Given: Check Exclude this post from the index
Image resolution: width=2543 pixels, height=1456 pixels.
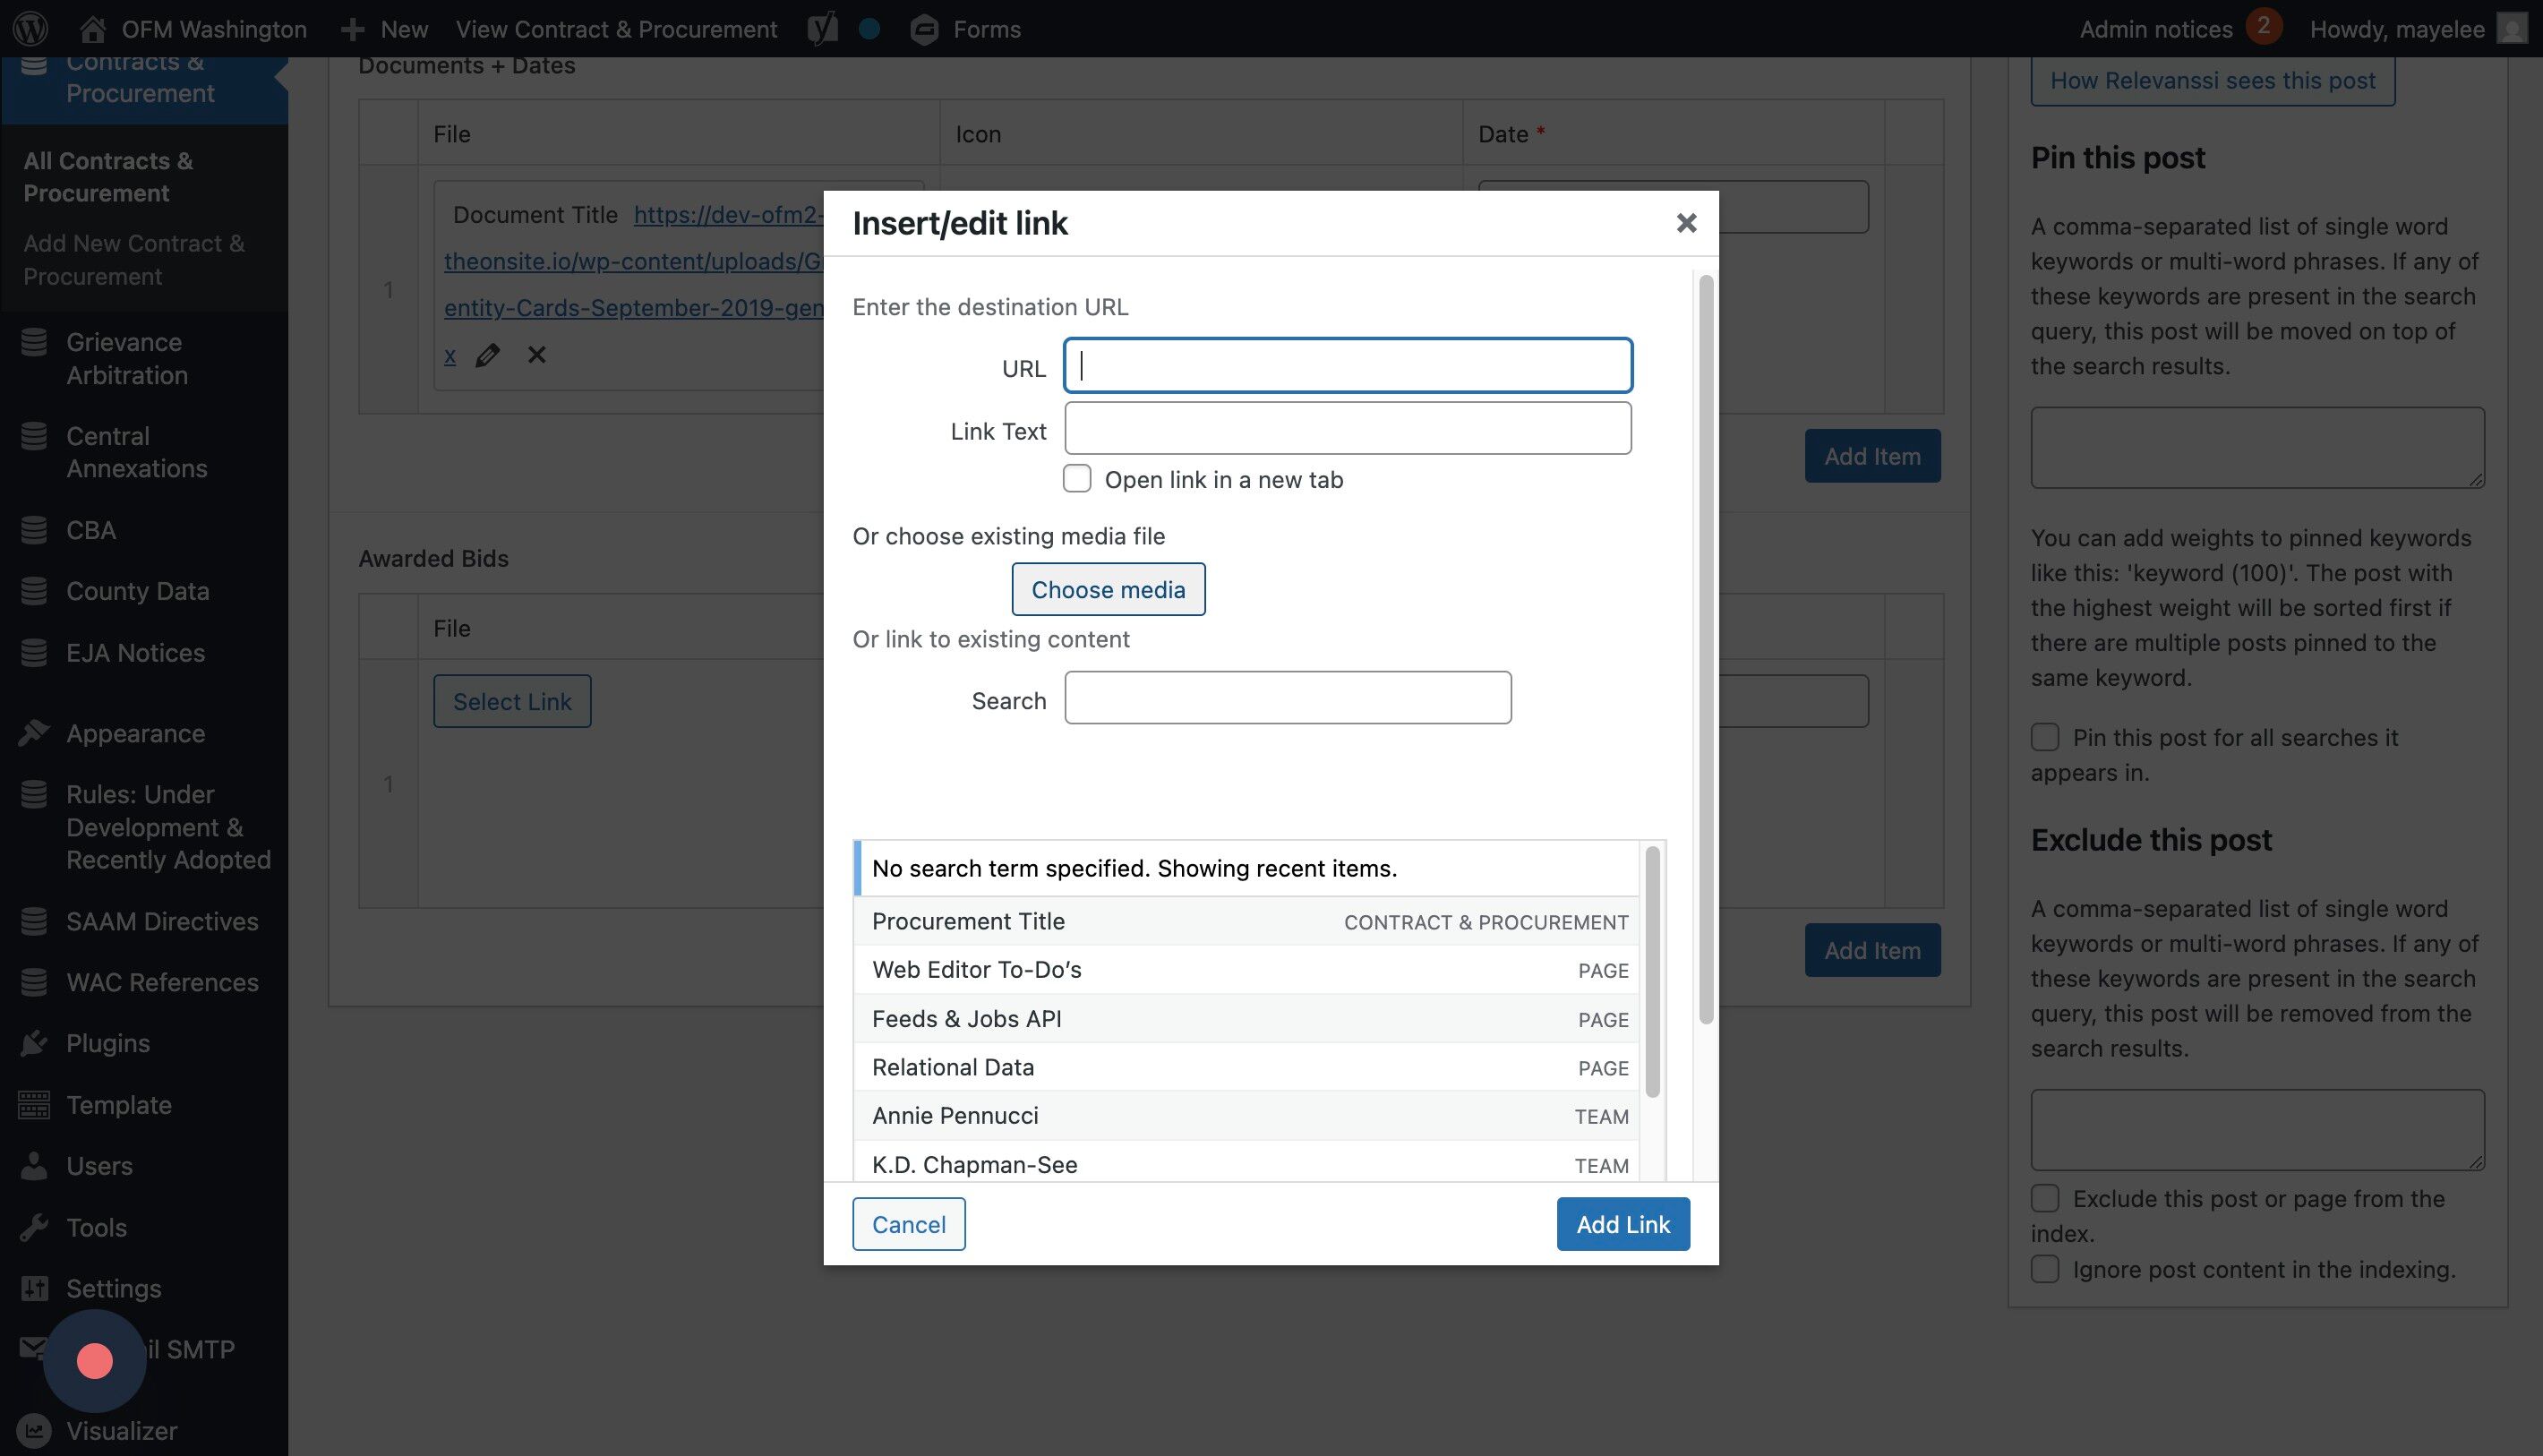Looking at the screenshot, I should (2045, 1198).
